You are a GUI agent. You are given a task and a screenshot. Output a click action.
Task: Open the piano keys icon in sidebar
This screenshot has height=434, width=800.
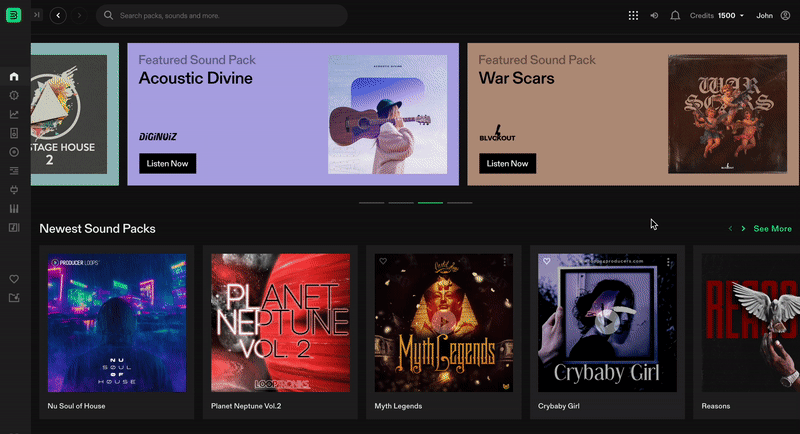14,209
